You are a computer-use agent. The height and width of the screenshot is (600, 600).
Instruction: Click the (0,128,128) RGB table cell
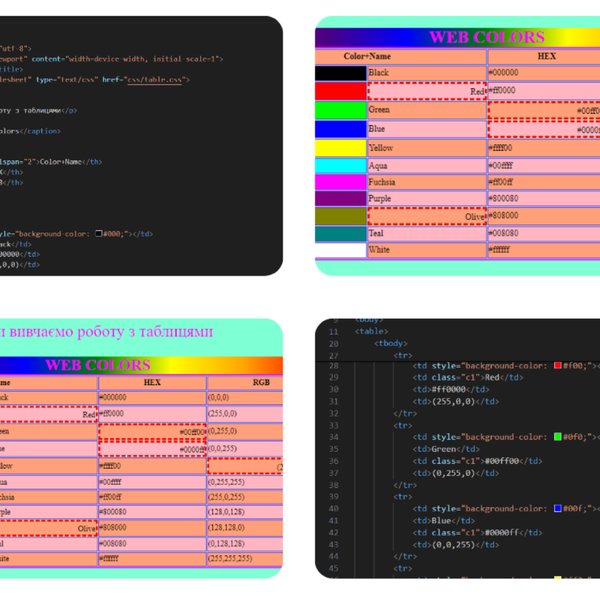pos(245,544)
